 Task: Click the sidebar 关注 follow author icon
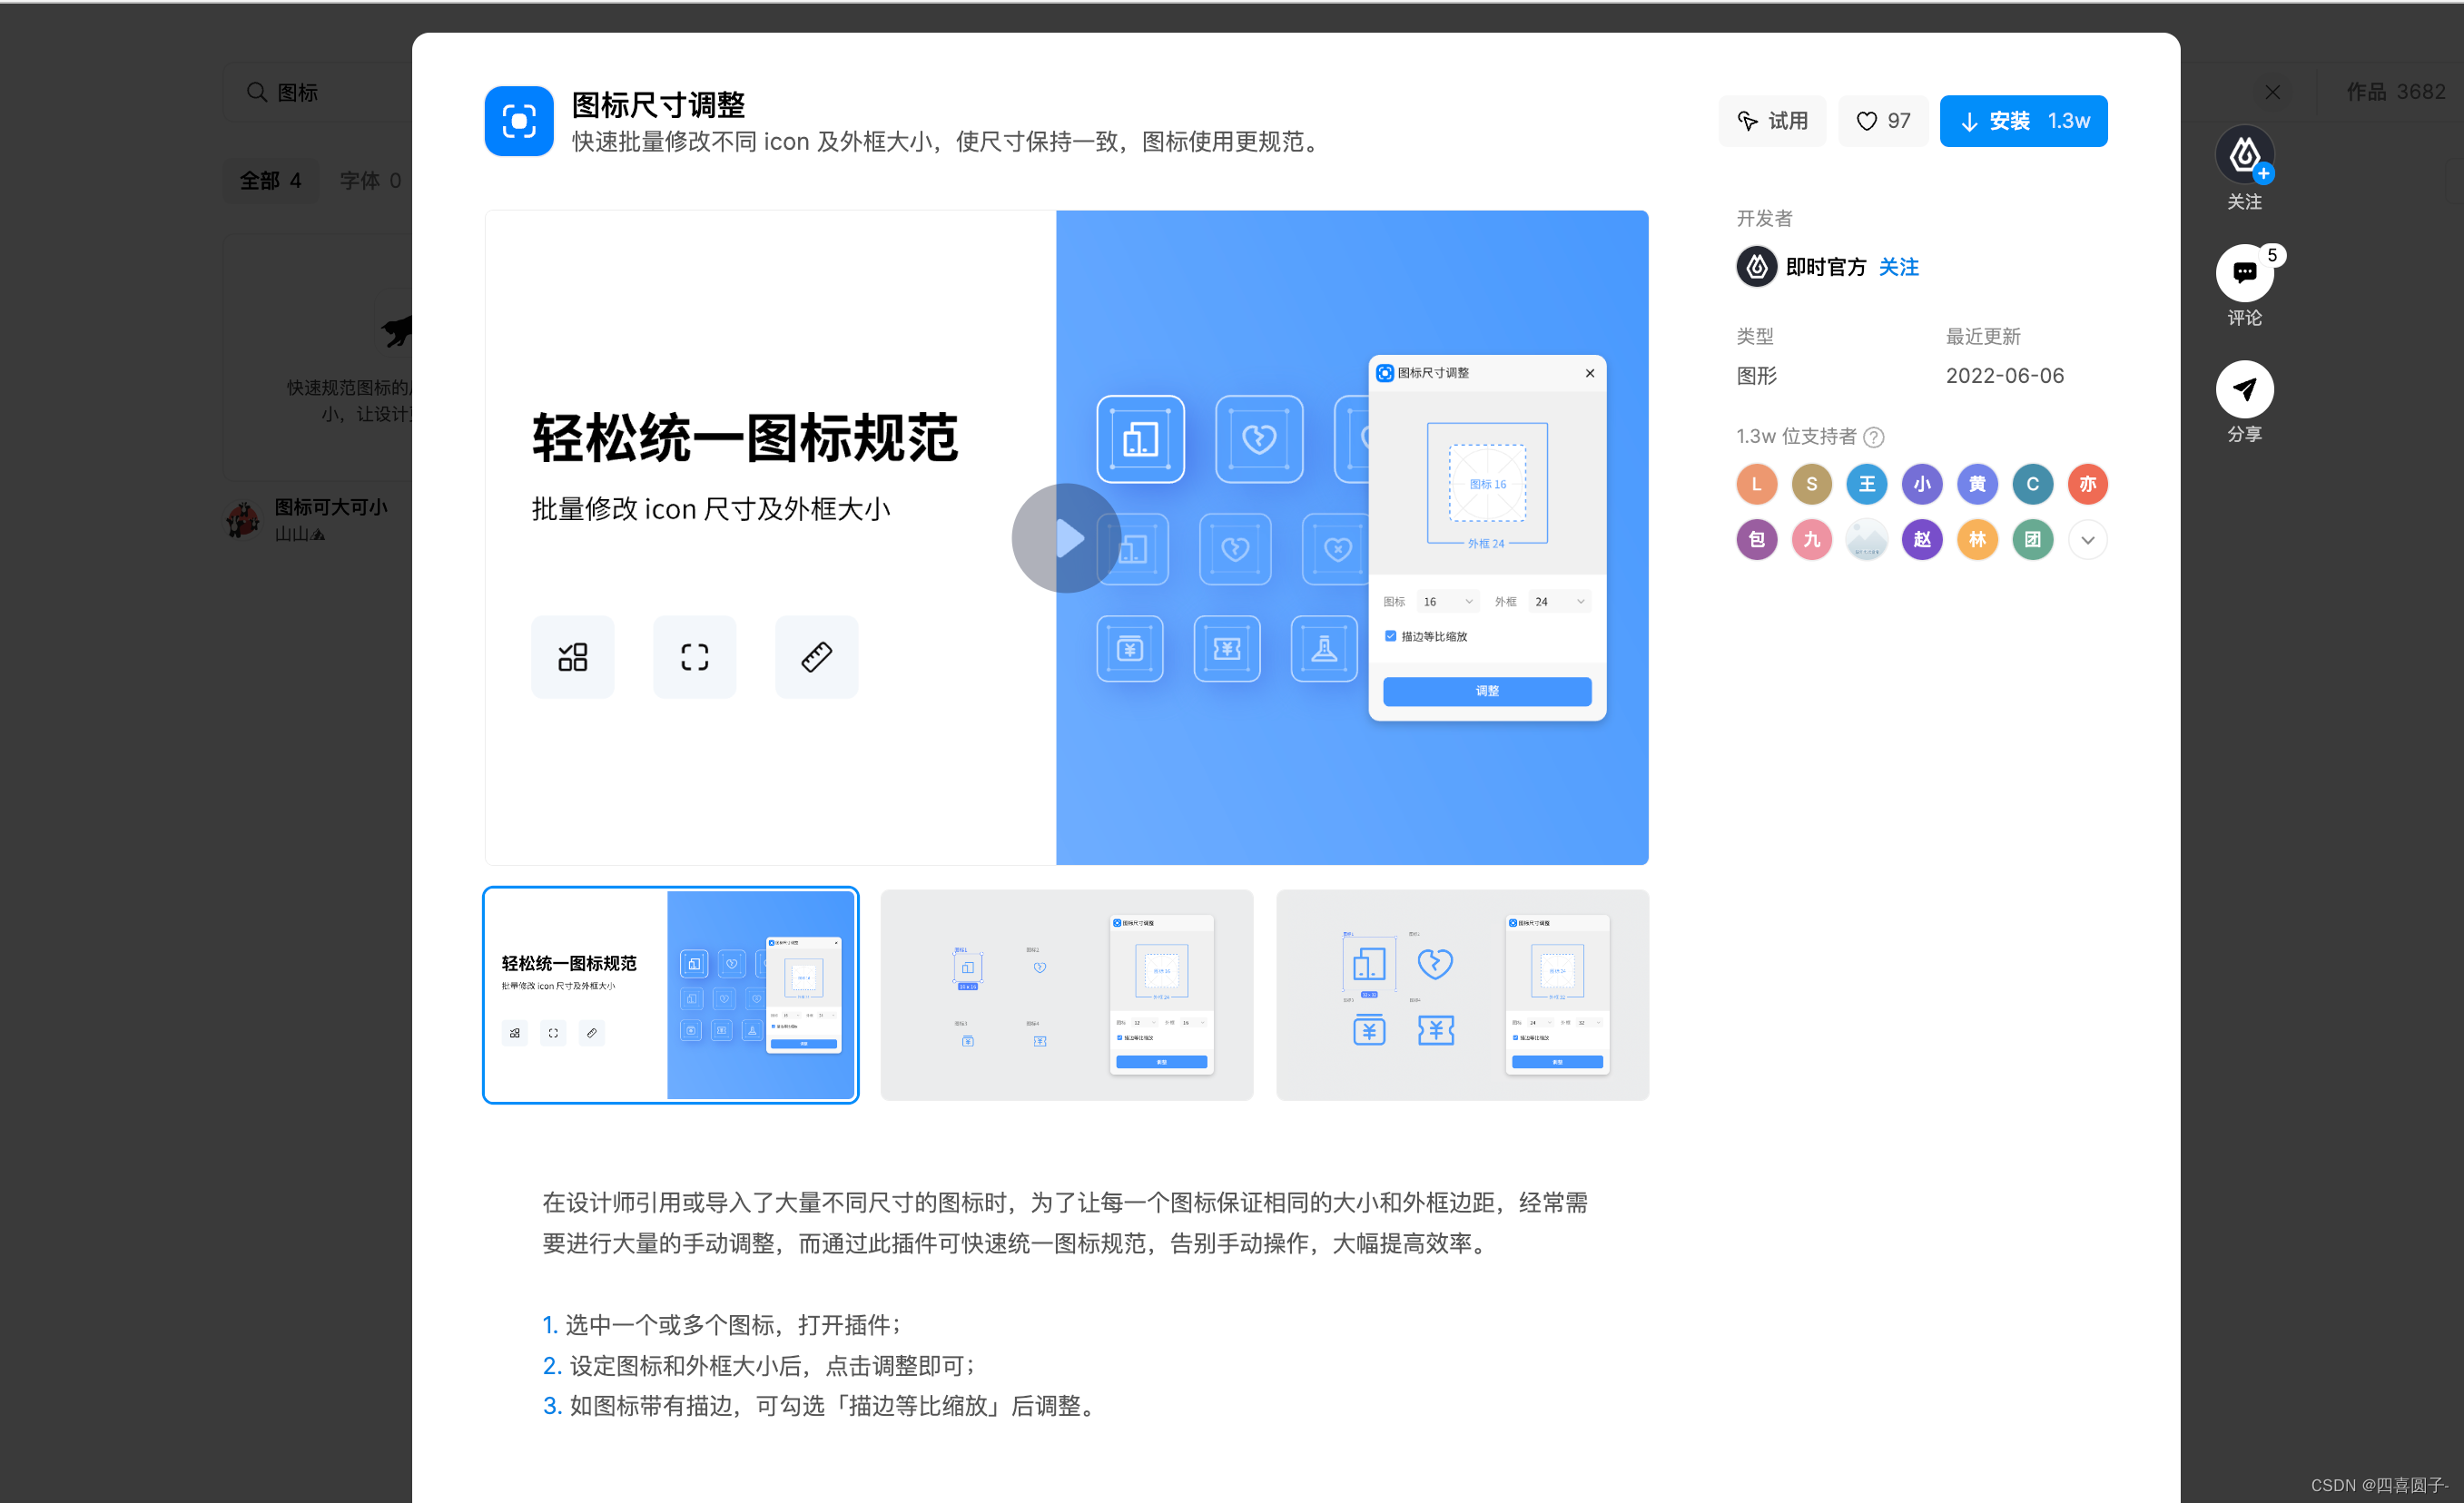(2244, 155)
